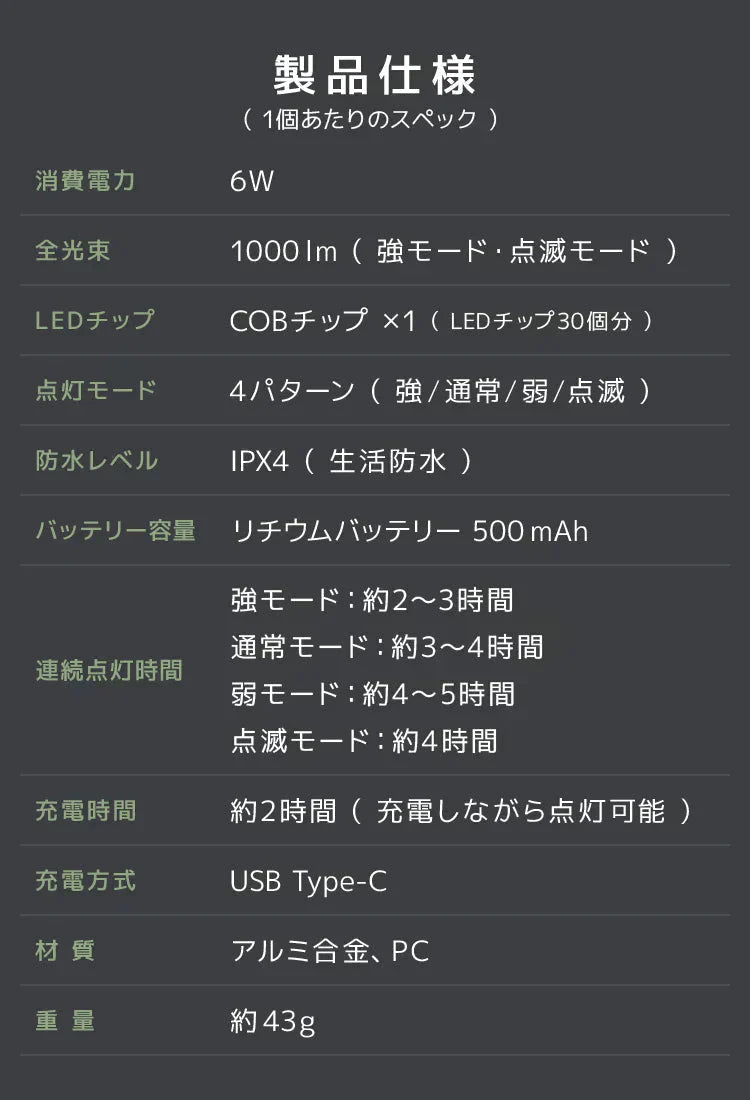Select the 全光束 row label

point(73,250)
